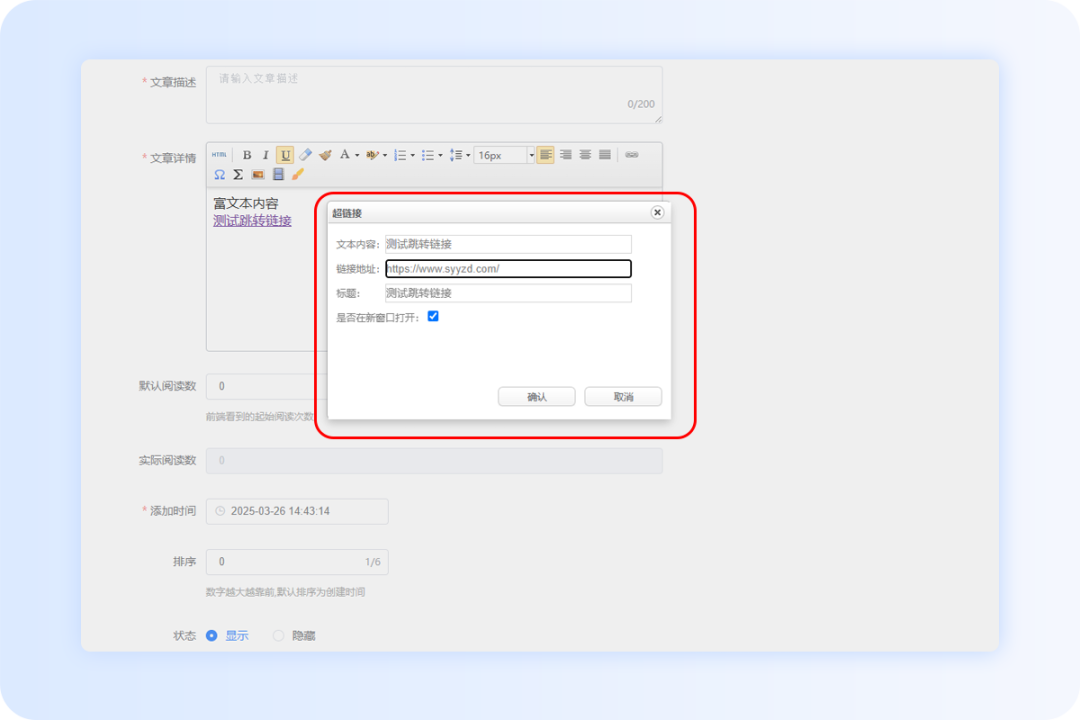
Task: Select the 显示 status radio button
Action: tap(211, 636)
